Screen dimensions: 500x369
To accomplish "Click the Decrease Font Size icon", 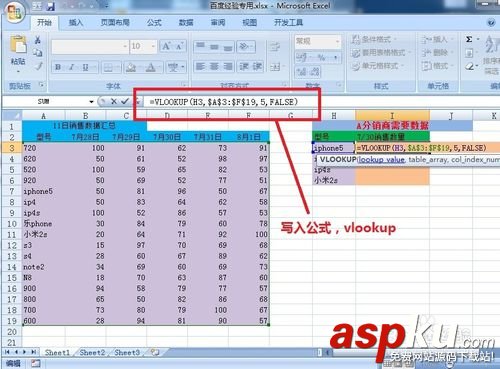I will click(x=179, y=46).
